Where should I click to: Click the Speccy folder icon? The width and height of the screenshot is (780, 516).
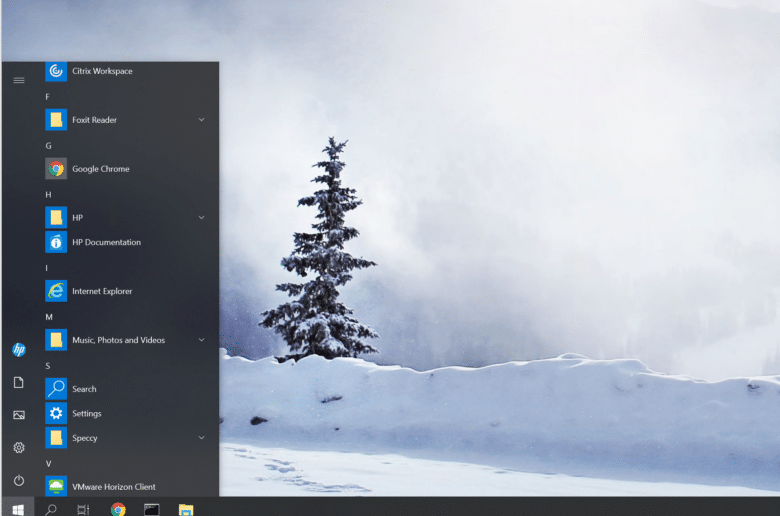(56, 438)
